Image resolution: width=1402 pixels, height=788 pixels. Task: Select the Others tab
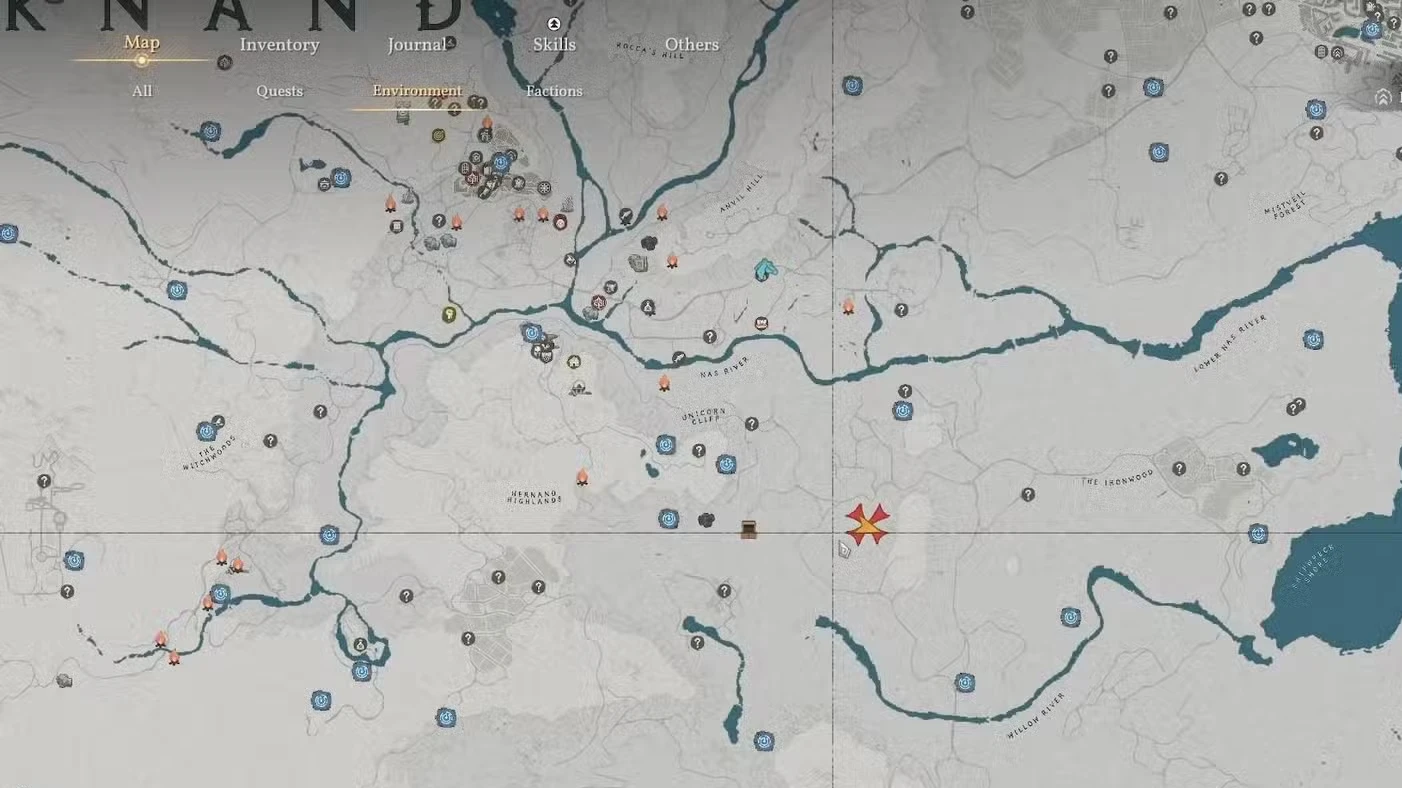click(x=692, y=44)
